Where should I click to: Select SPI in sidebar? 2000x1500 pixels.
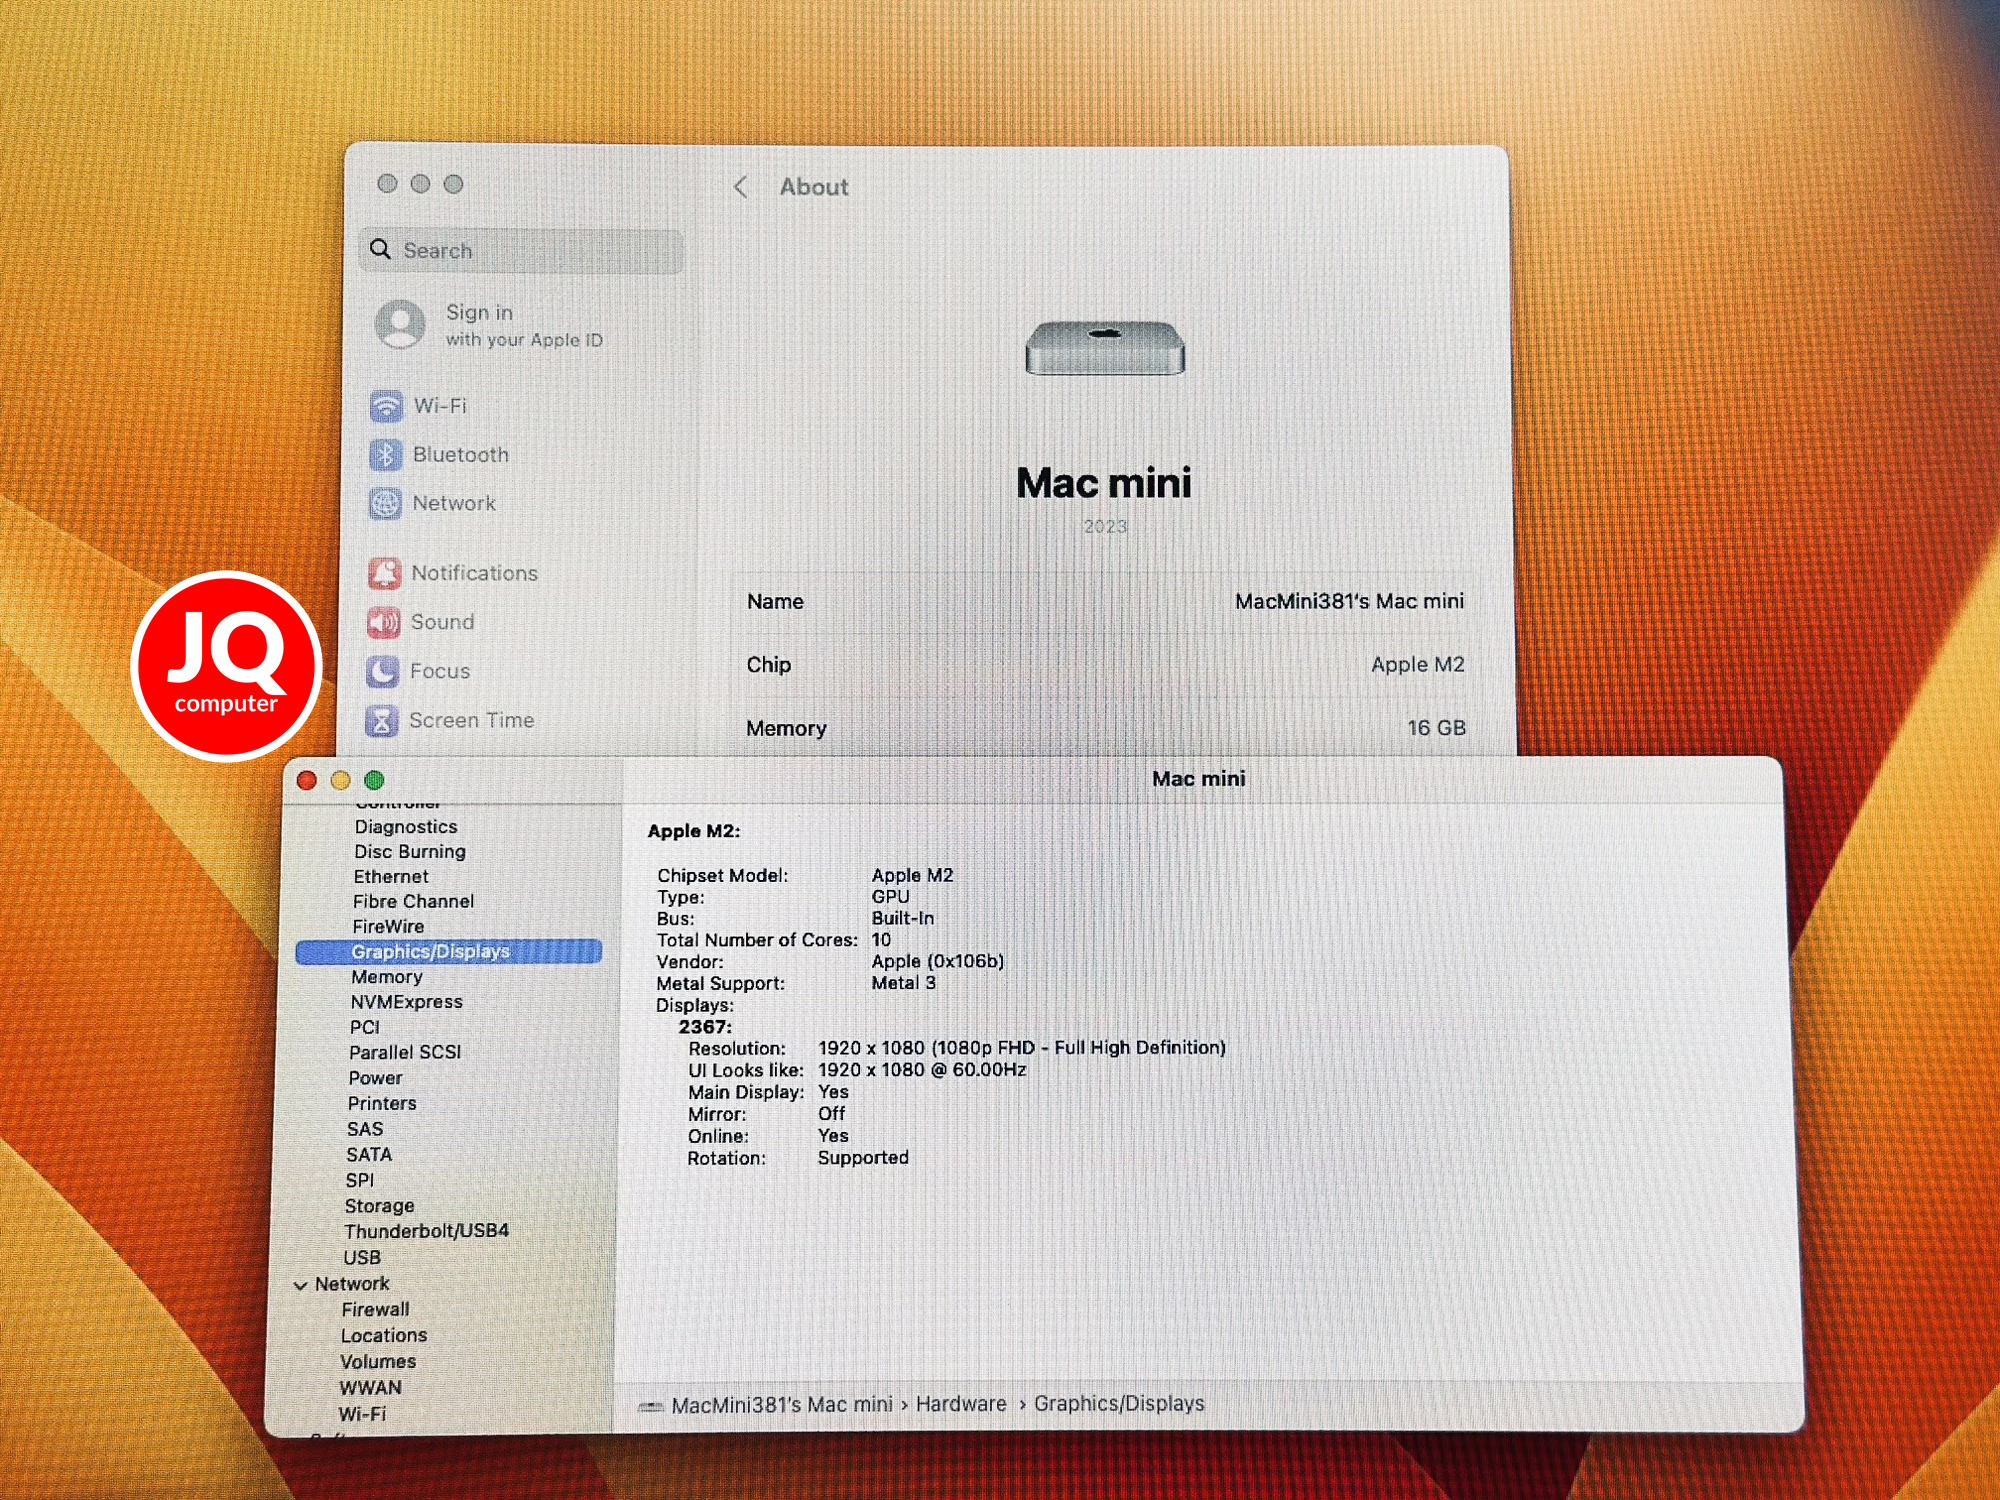coord(360,1181)
